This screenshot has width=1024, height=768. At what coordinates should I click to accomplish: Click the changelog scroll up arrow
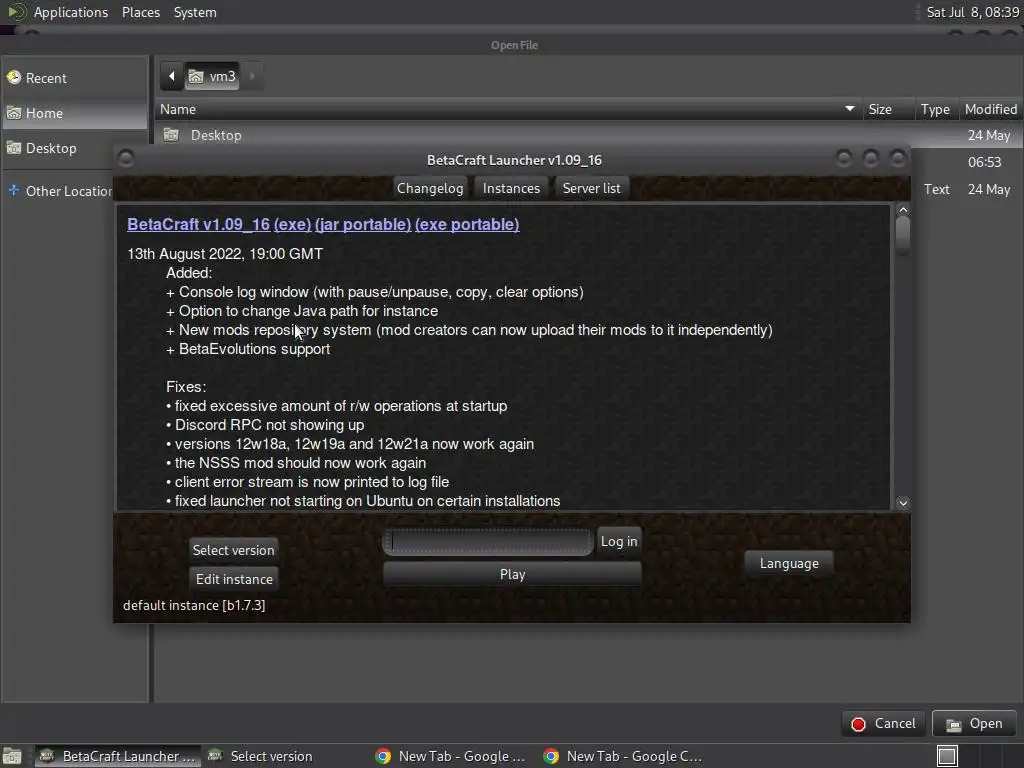(903, 210)
